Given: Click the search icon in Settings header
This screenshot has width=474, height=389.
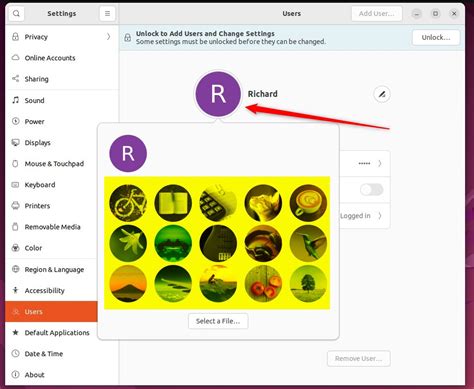Looking at the screenshot, I should tap(16, 14).
